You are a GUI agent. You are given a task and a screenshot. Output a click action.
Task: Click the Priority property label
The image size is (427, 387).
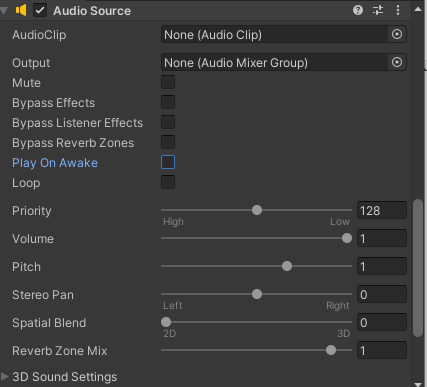32,211
